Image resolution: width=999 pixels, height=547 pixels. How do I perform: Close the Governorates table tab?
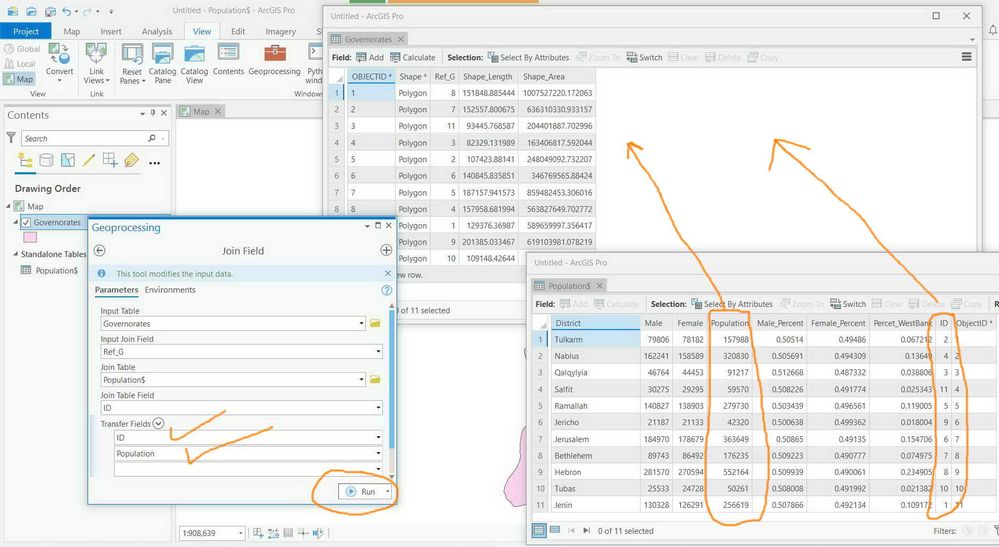[x=400, y=39]
